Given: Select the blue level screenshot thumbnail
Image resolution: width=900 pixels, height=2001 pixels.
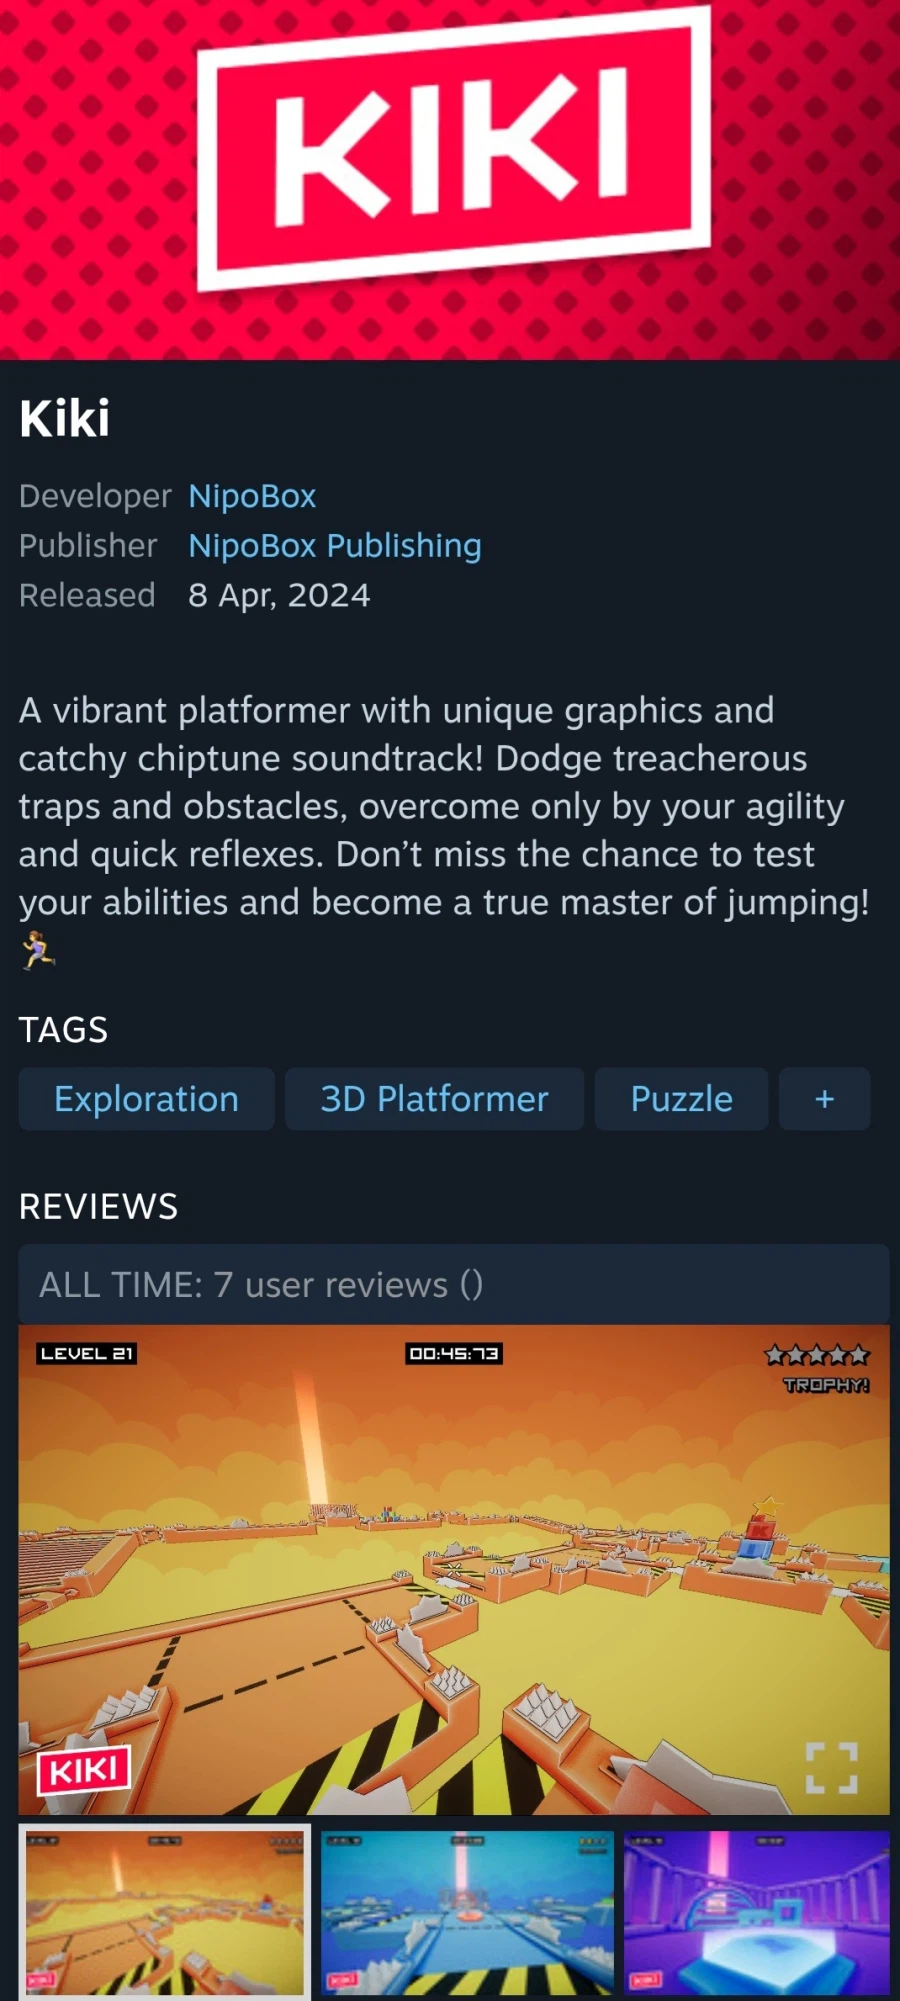Looking at the screenshot, I should pos(467,1913).
